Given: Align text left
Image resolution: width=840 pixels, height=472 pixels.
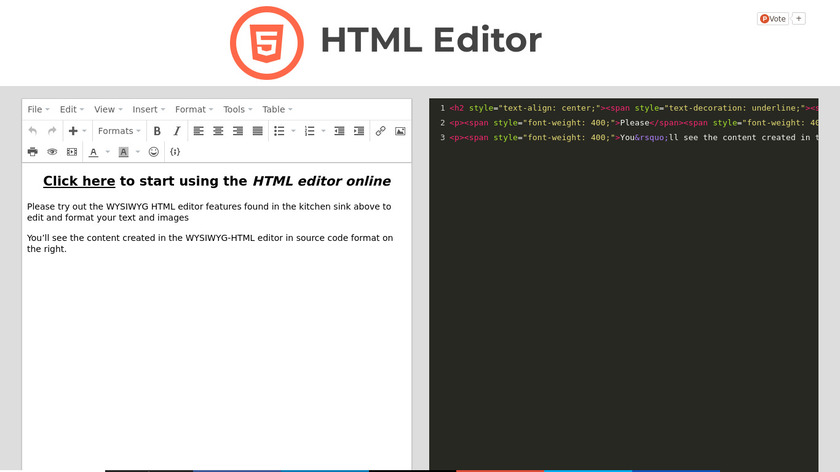Looking at the screenshot, I should point(198,131).
